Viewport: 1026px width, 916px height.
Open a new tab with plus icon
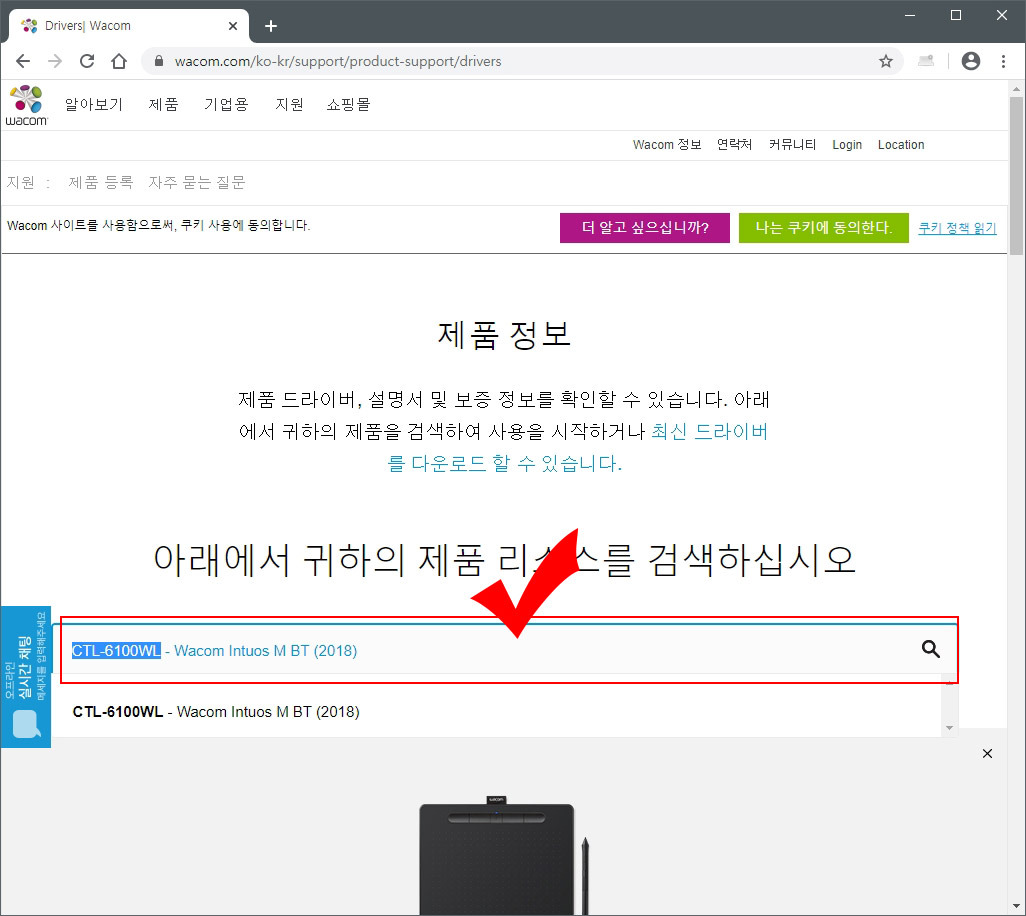pyautogui.click(x=271, y=26)
